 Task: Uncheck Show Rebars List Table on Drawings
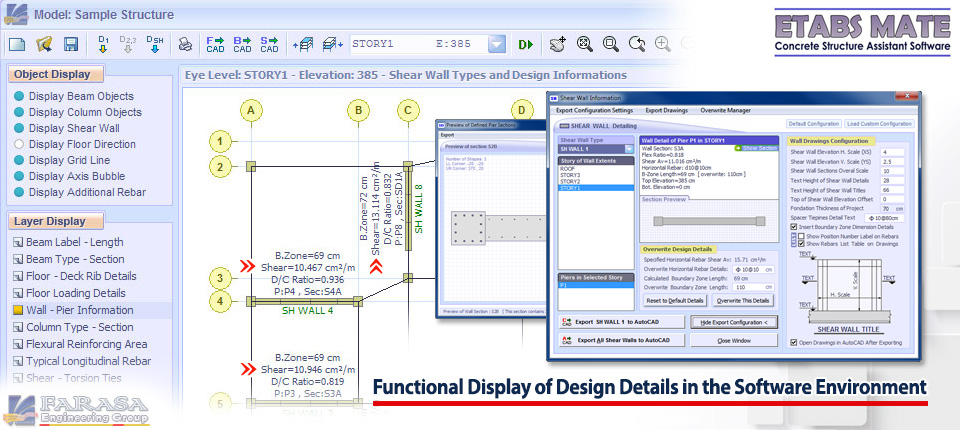pos(801,243)
